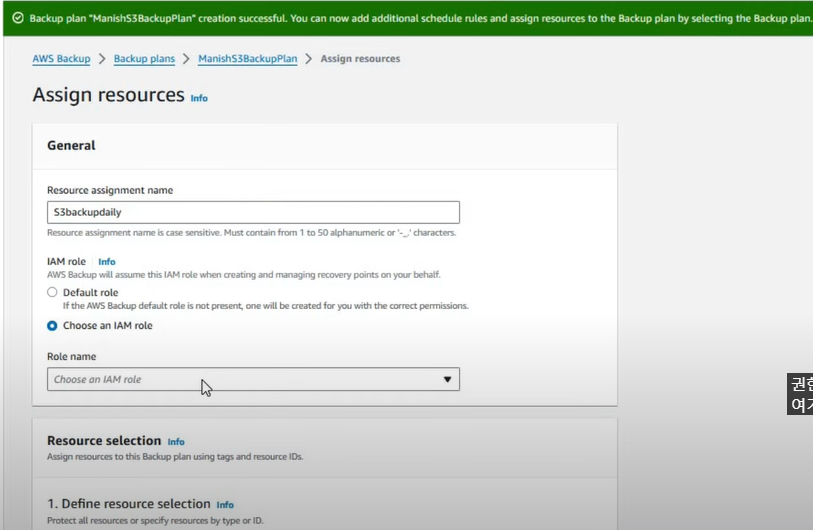The image size is (813, 530).
Task: Click the Resource selection heading
Action: point(104,440)
